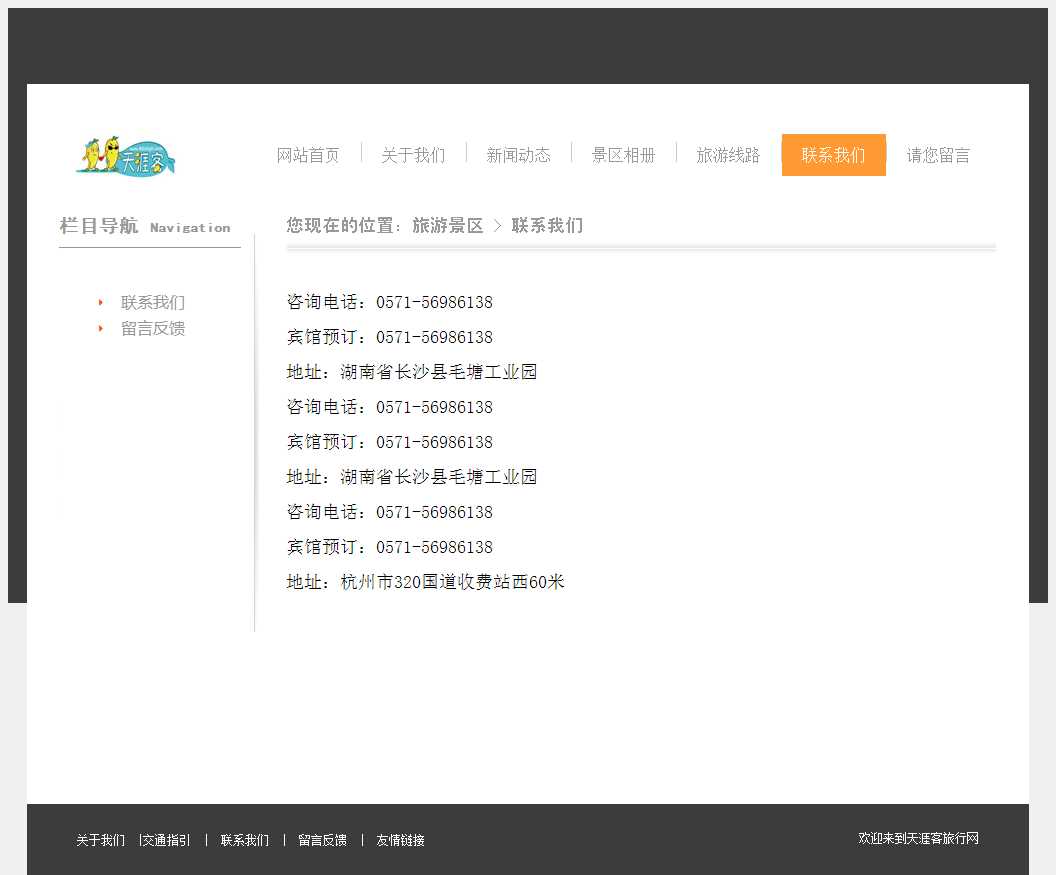This screenshot has width=1056, height=875.
Task: Open 网站首页 in the top navigation
Action: 308,155
